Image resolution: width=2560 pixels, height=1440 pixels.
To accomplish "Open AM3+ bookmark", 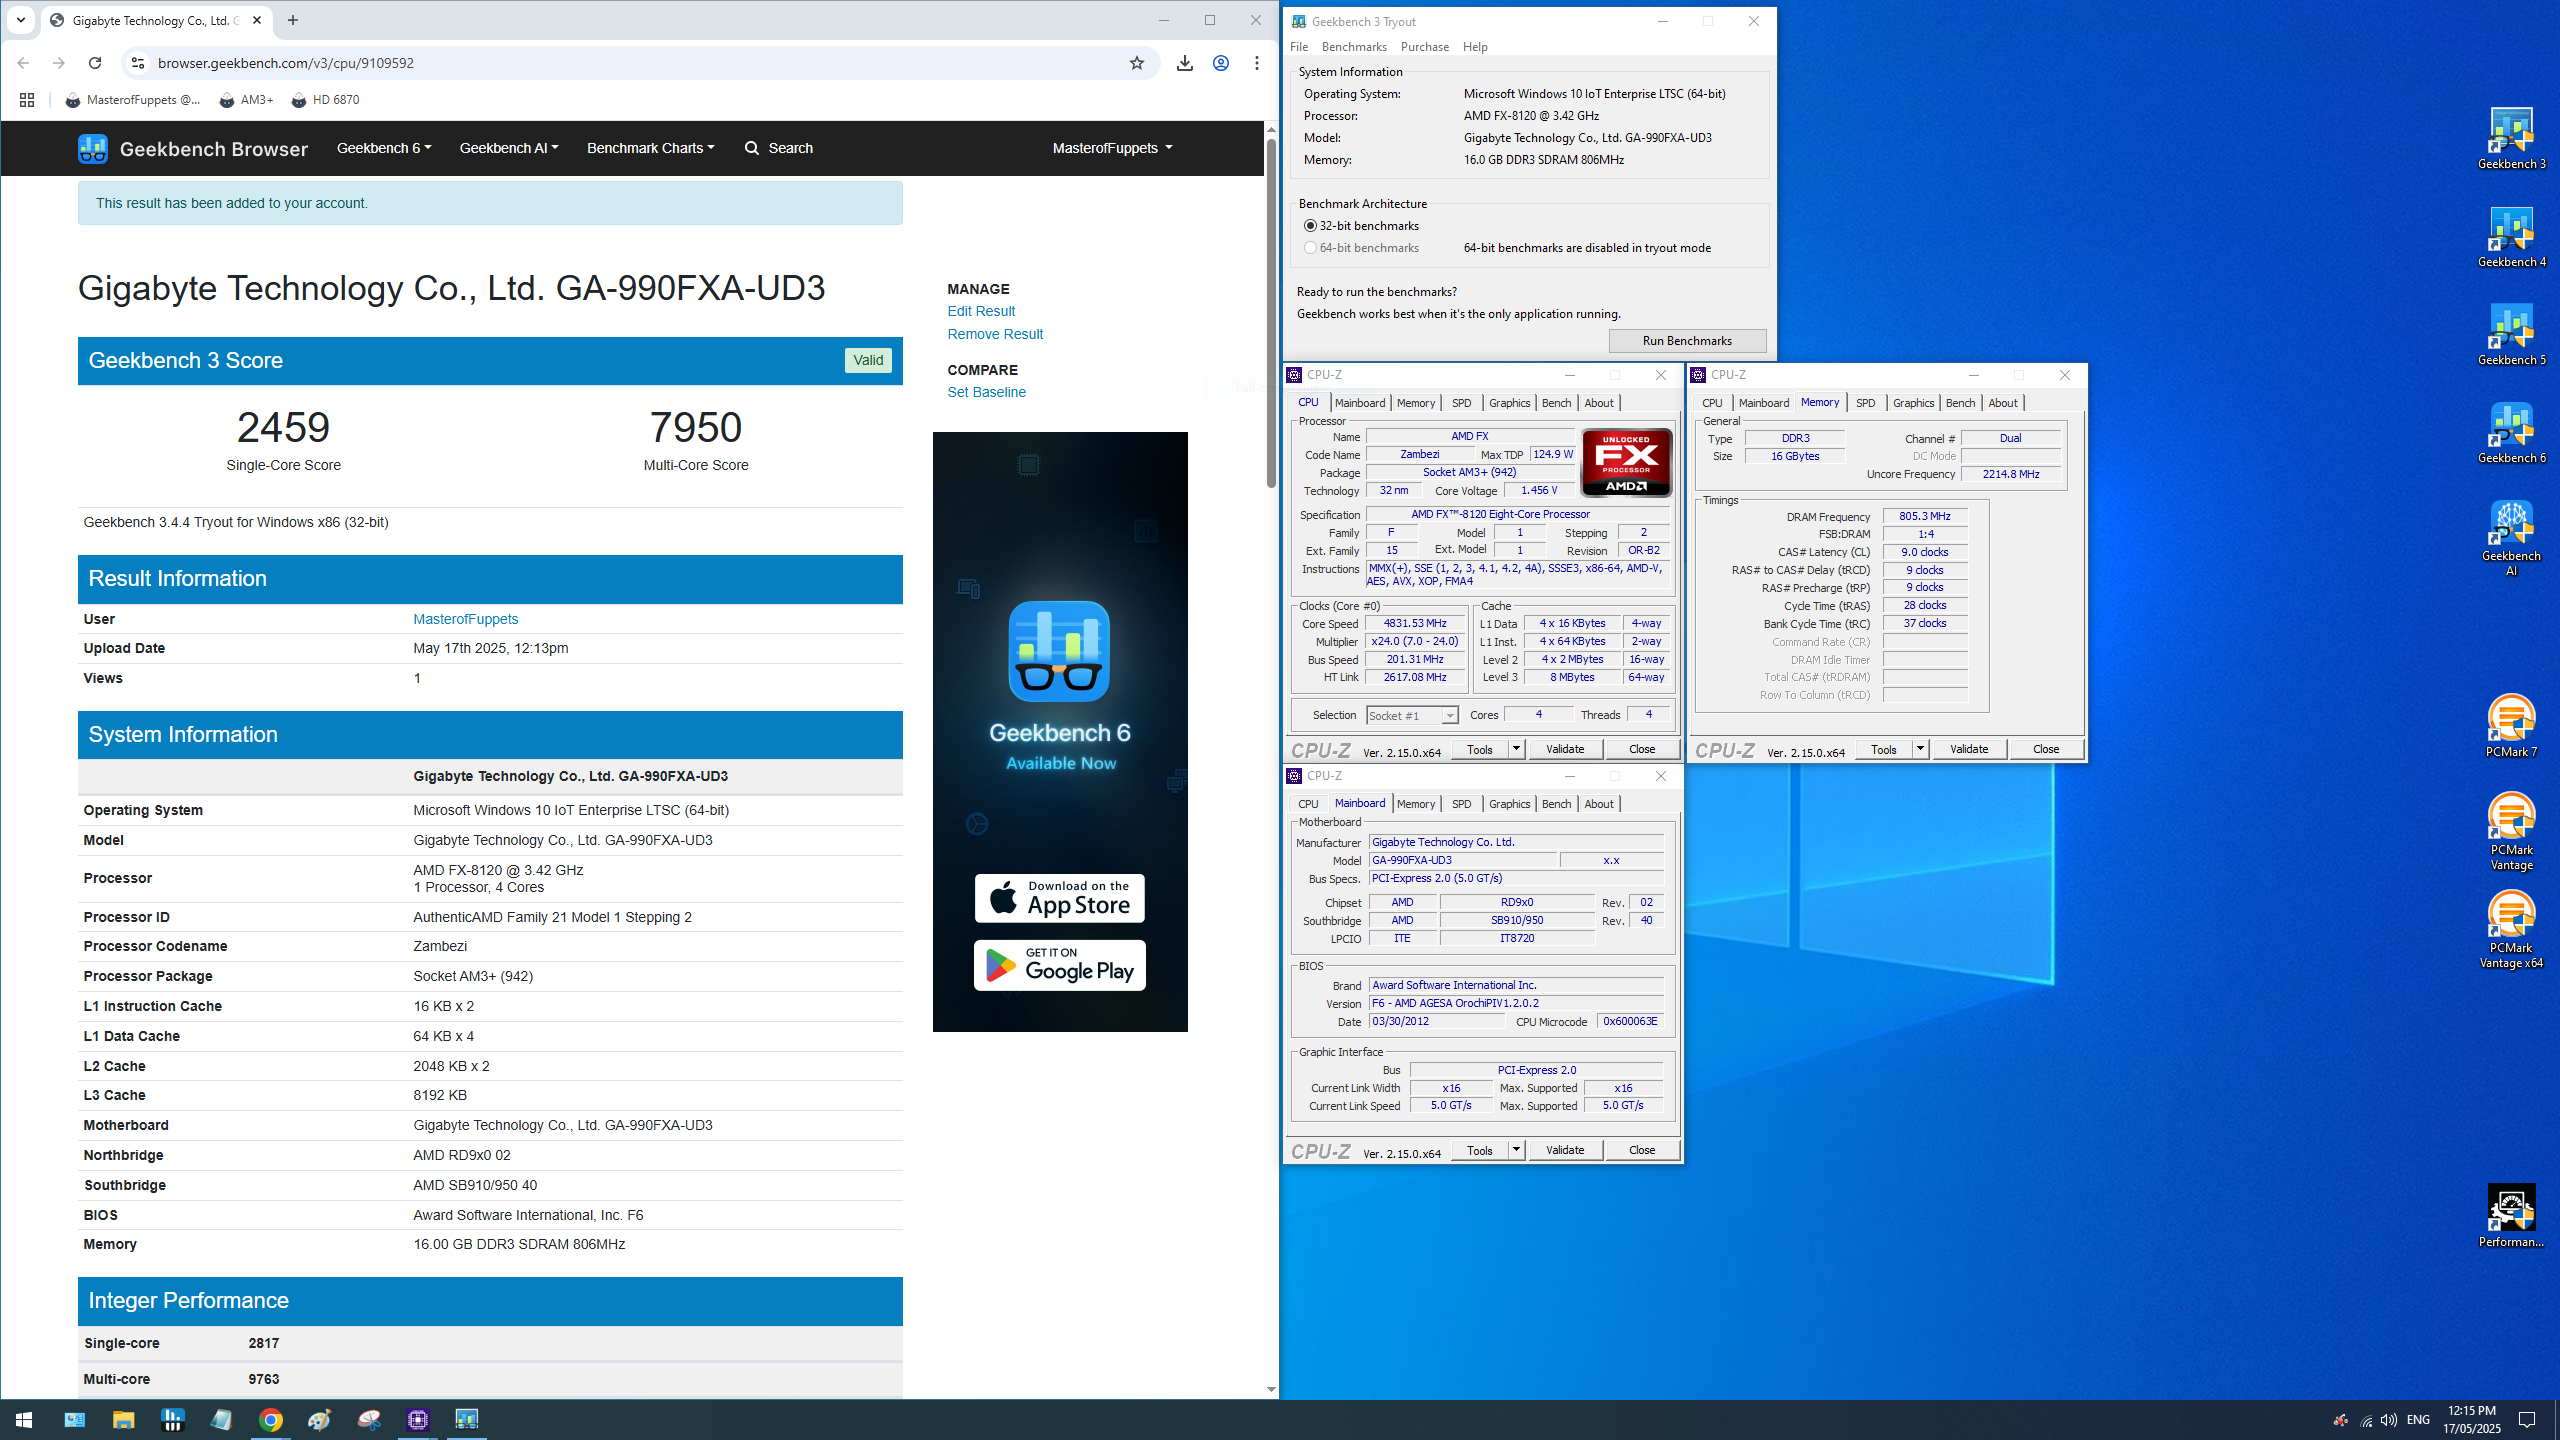I will click(x=246, y=100).
